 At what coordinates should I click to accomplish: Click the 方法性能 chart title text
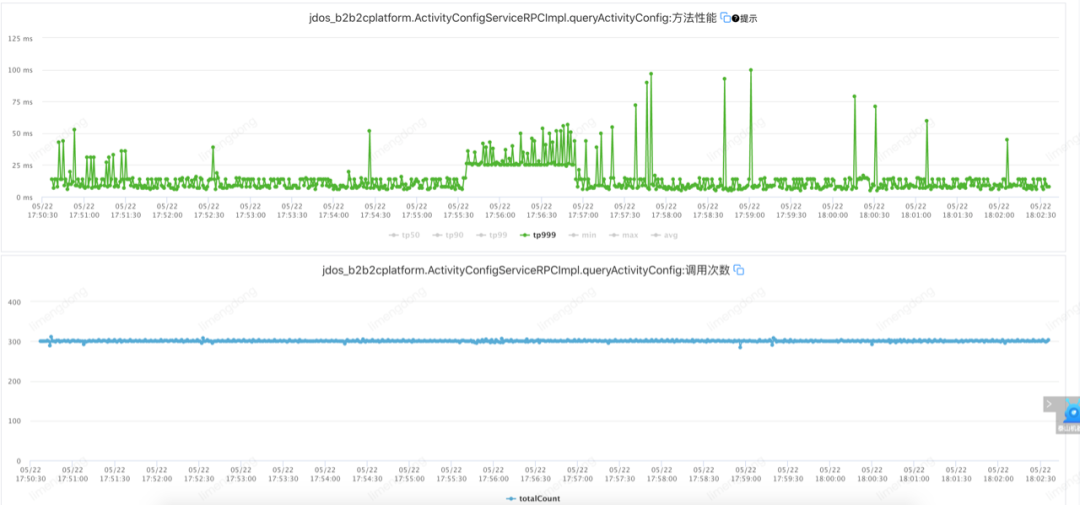513,19
